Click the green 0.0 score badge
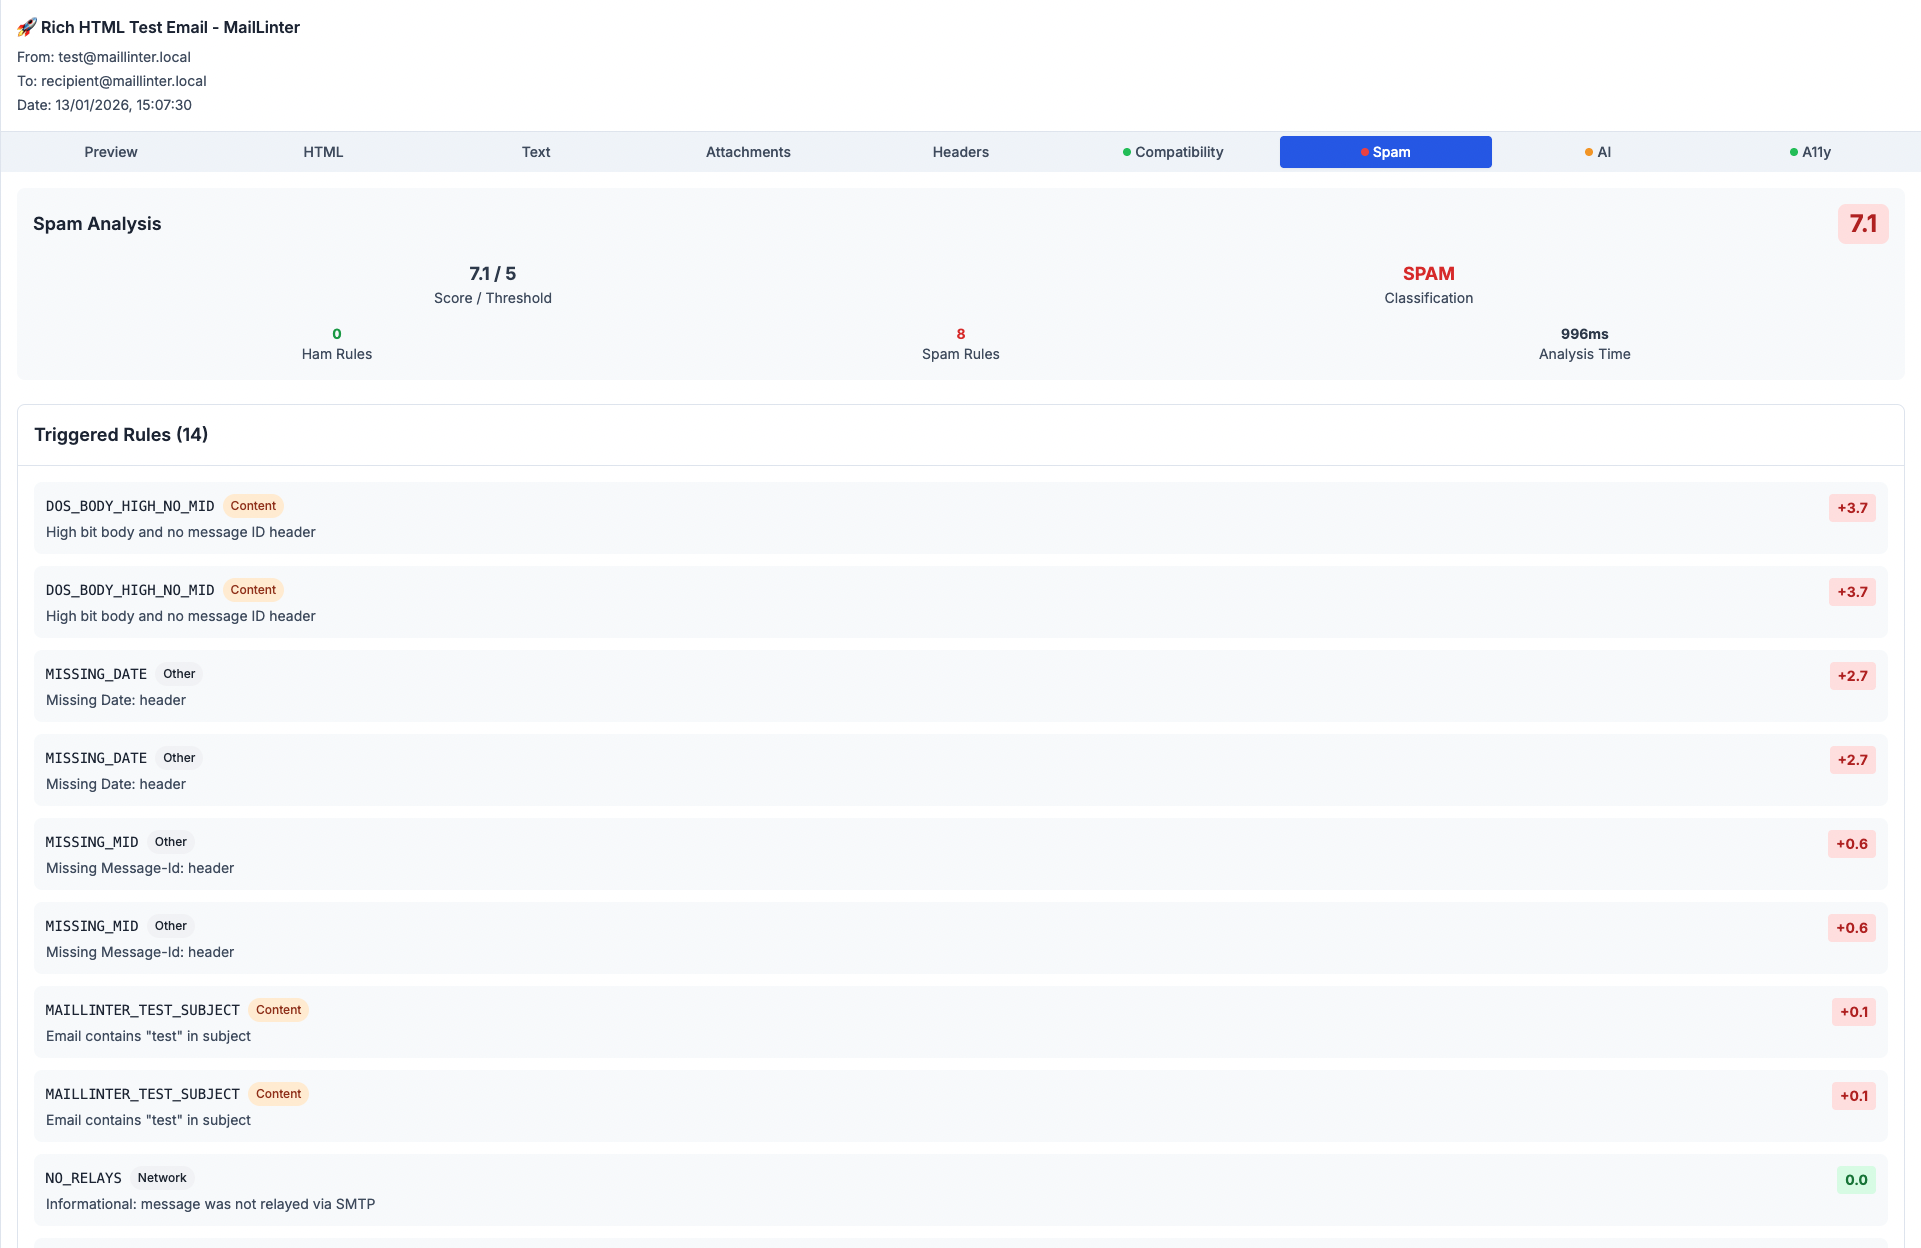Image resolution: width=1921 pixels, height=1248 pixels. tap(1856, 1180)
